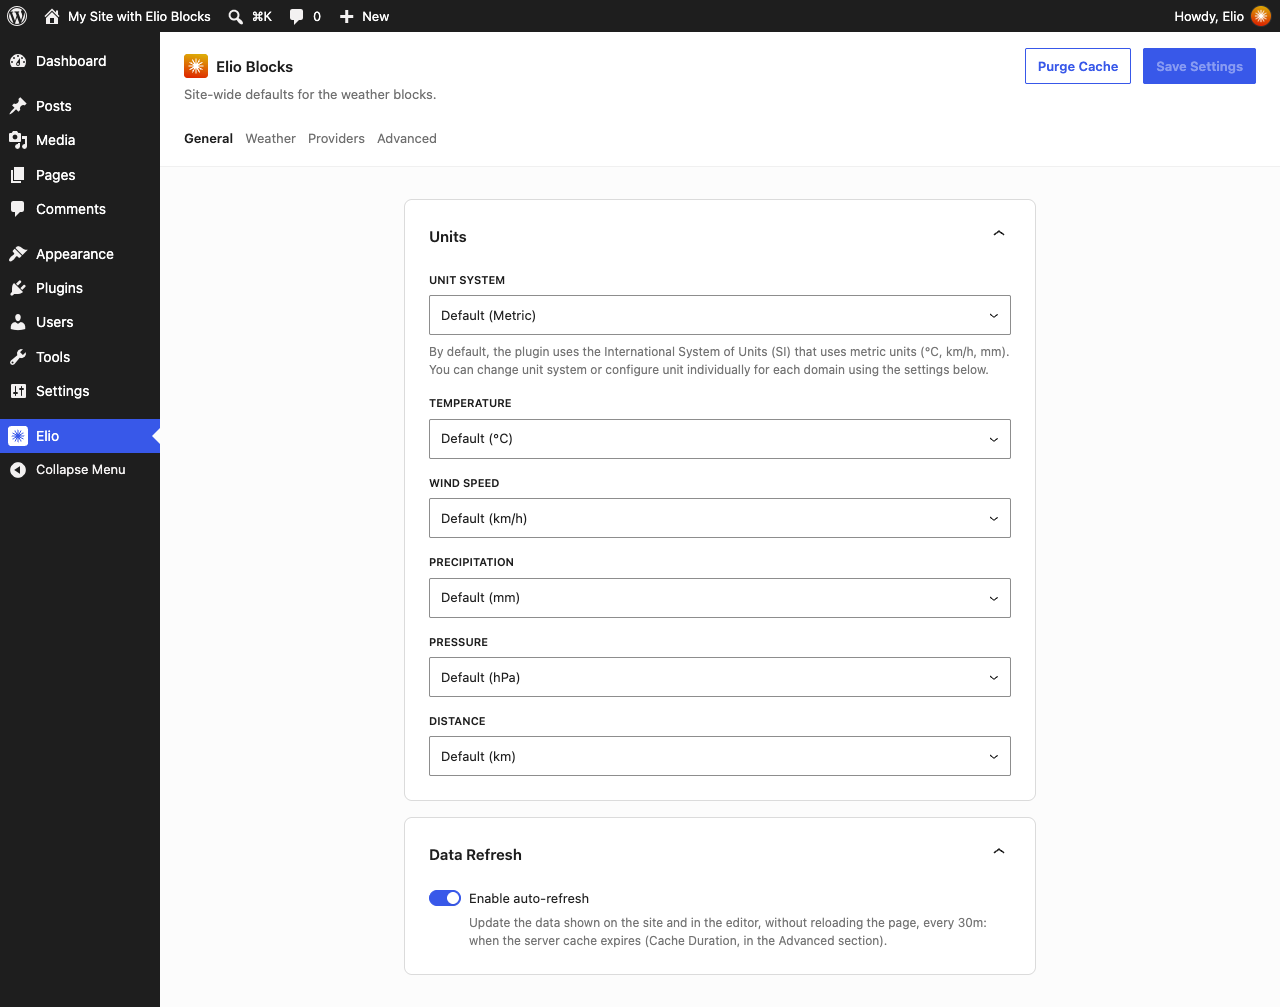This screenshot has height=1007, width=1280.
Task: Open the Temperature dropdown
Action: click(720, 439)
